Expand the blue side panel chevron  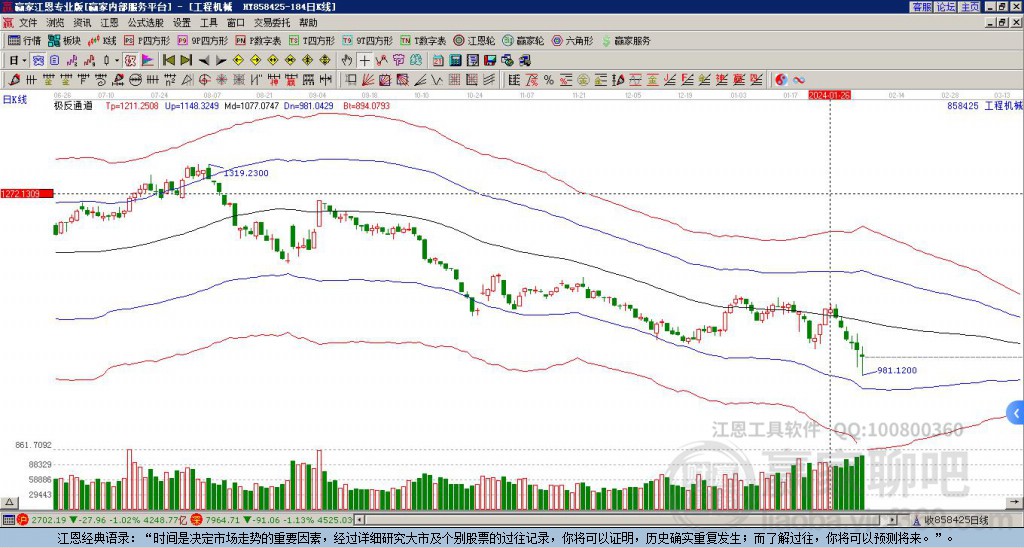[x=1017, y=413]
